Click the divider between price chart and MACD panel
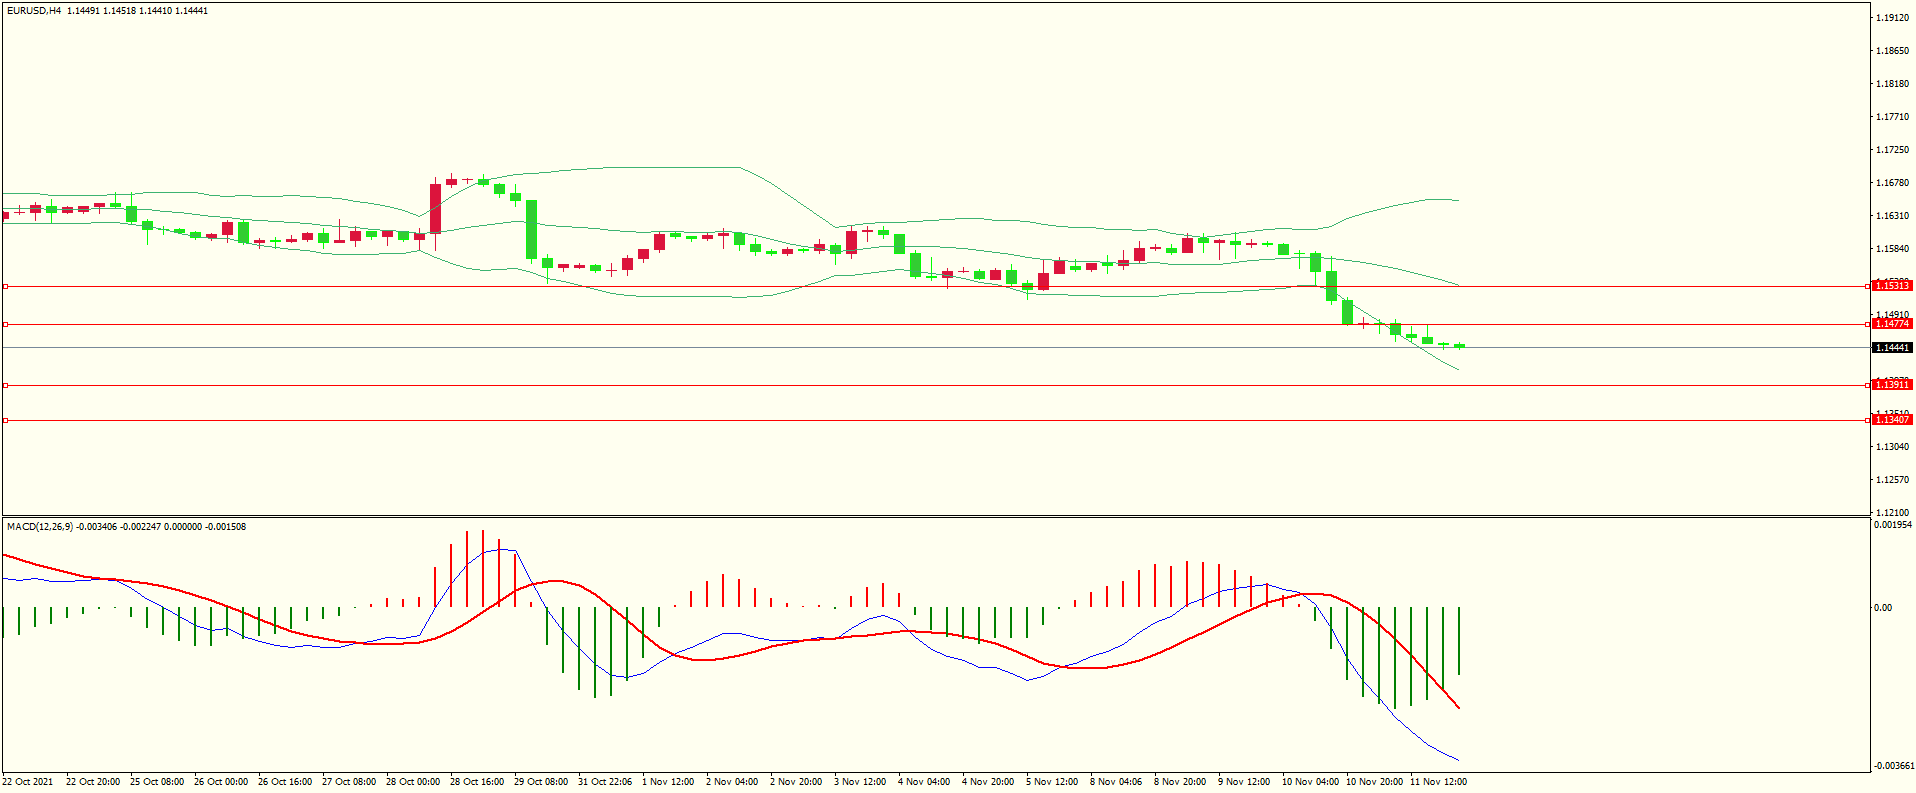The width and height of the screenshot is (1916, 793). point(935,516)
